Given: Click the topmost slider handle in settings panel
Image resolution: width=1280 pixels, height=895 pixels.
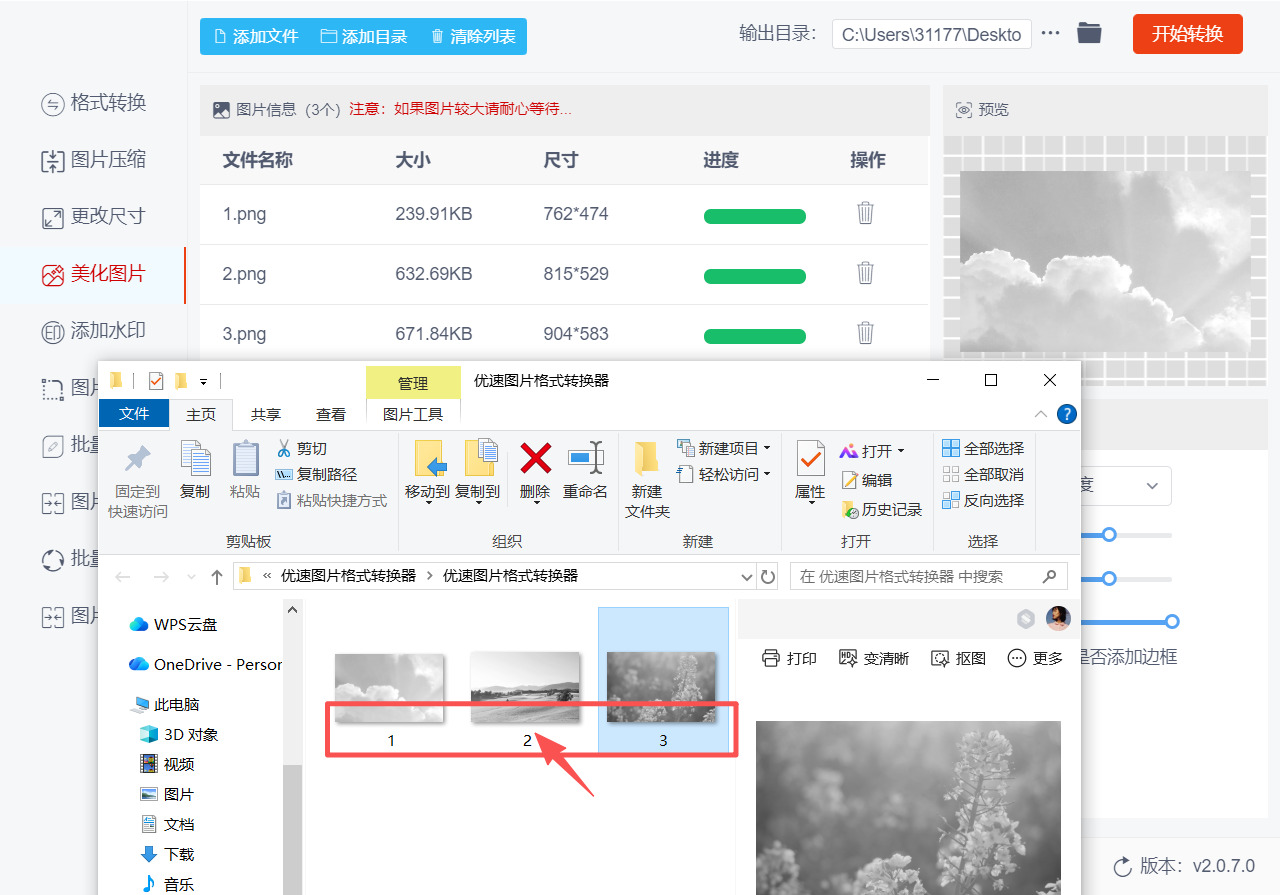Looking at the screenshot, I should [x=1109, y=534].
